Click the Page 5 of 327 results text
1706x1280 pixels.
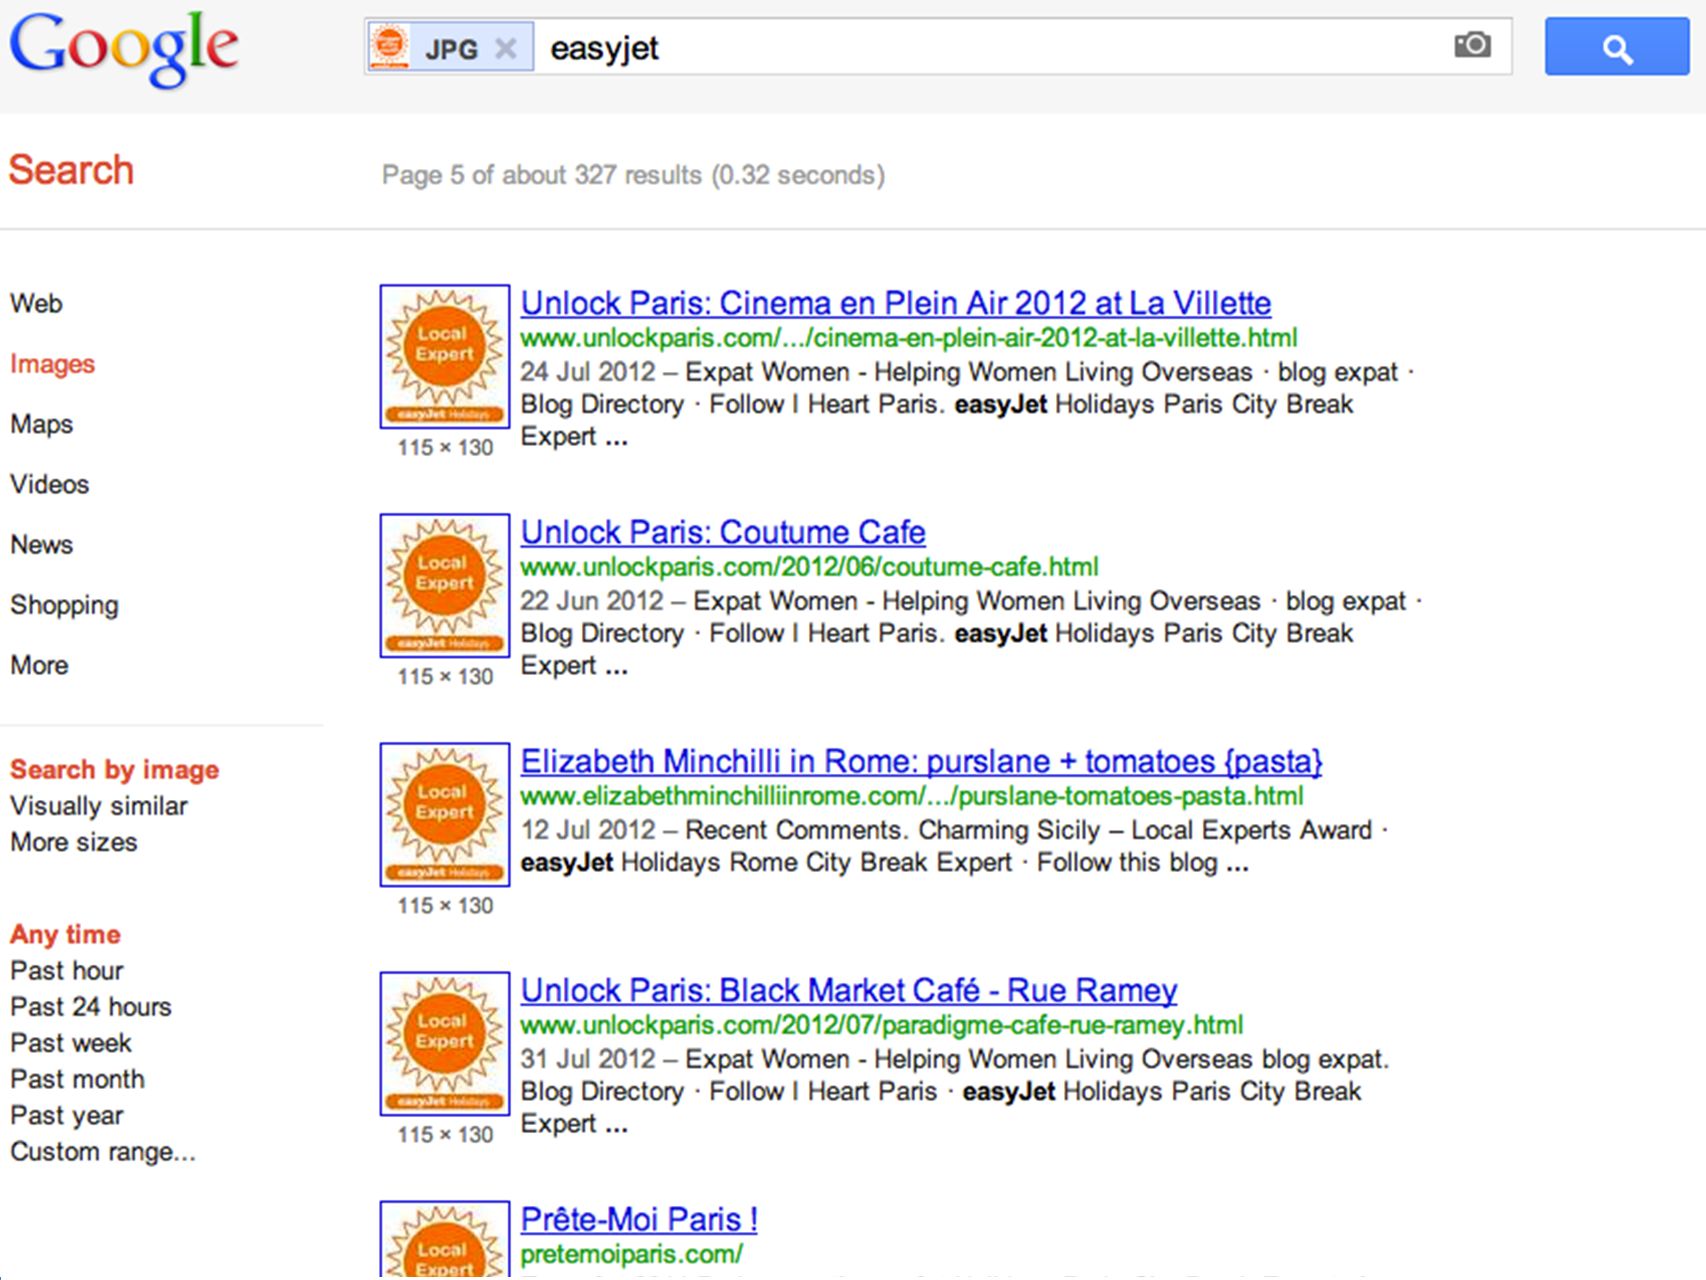click(x=633, y=175)
